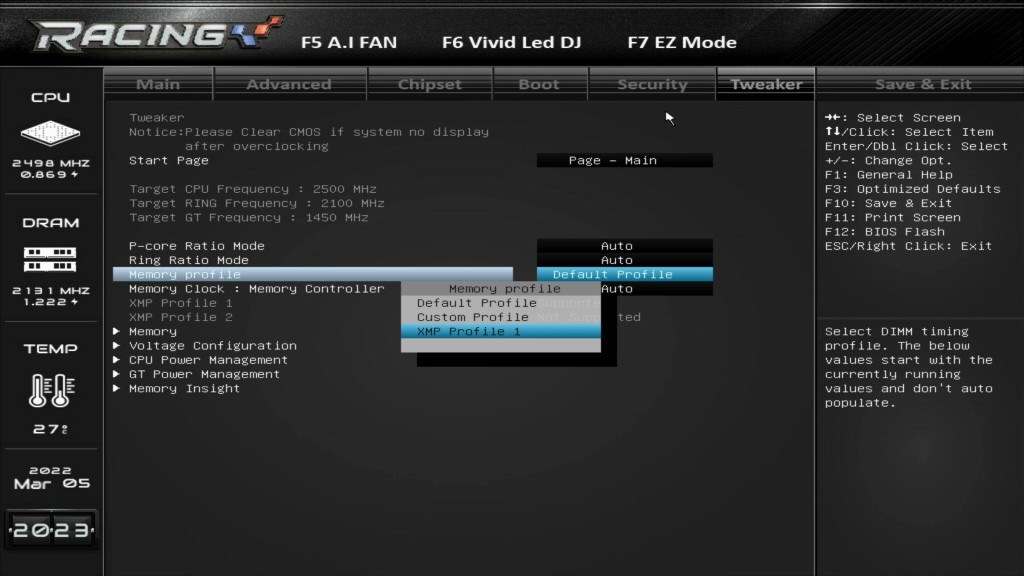The image size is (1024, 576).
Task: Select Memory Clock : Memory Controller row
Action: [x=257, y=289]
